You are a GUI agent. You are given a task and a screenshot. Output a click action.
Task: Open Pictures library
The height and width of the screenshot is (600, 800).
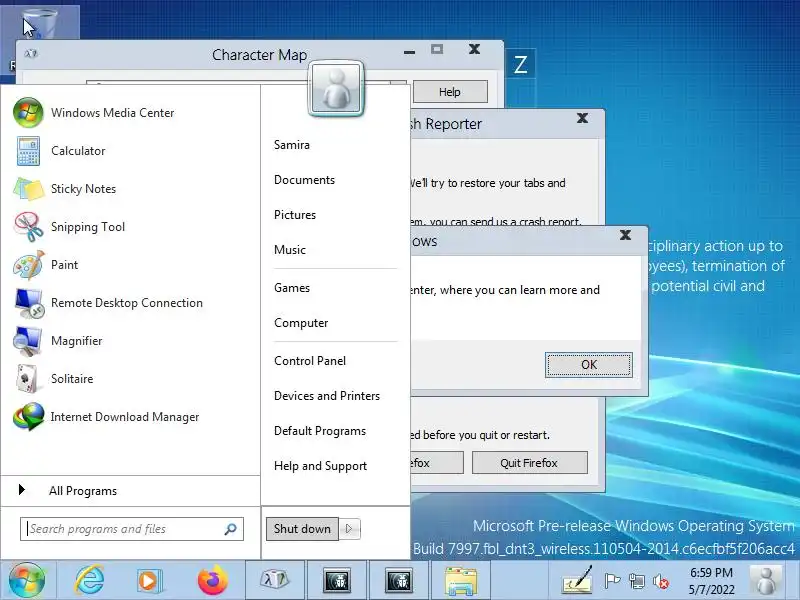(295, 215)
